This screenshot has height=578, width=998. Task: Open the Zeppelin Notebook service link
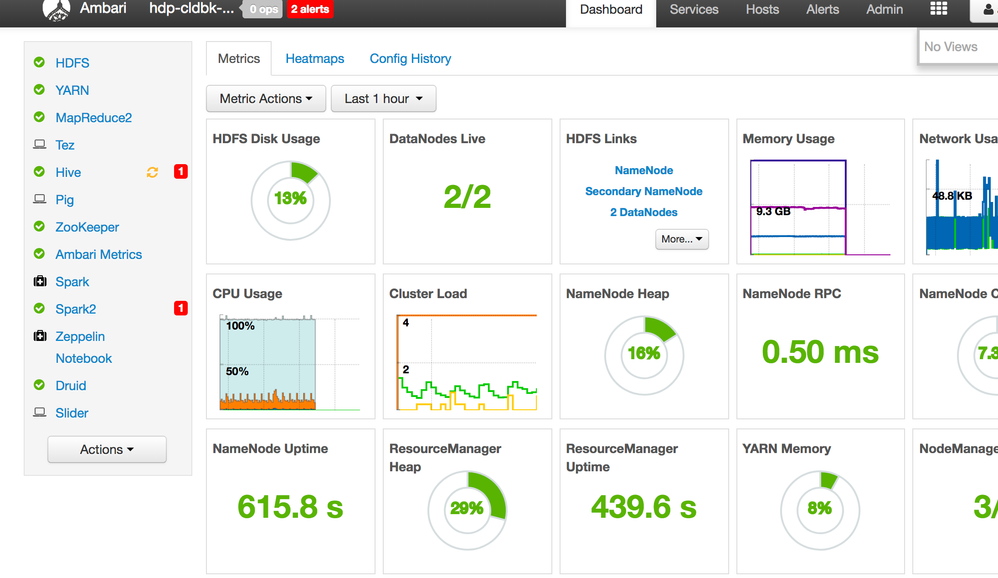(83, 348)
